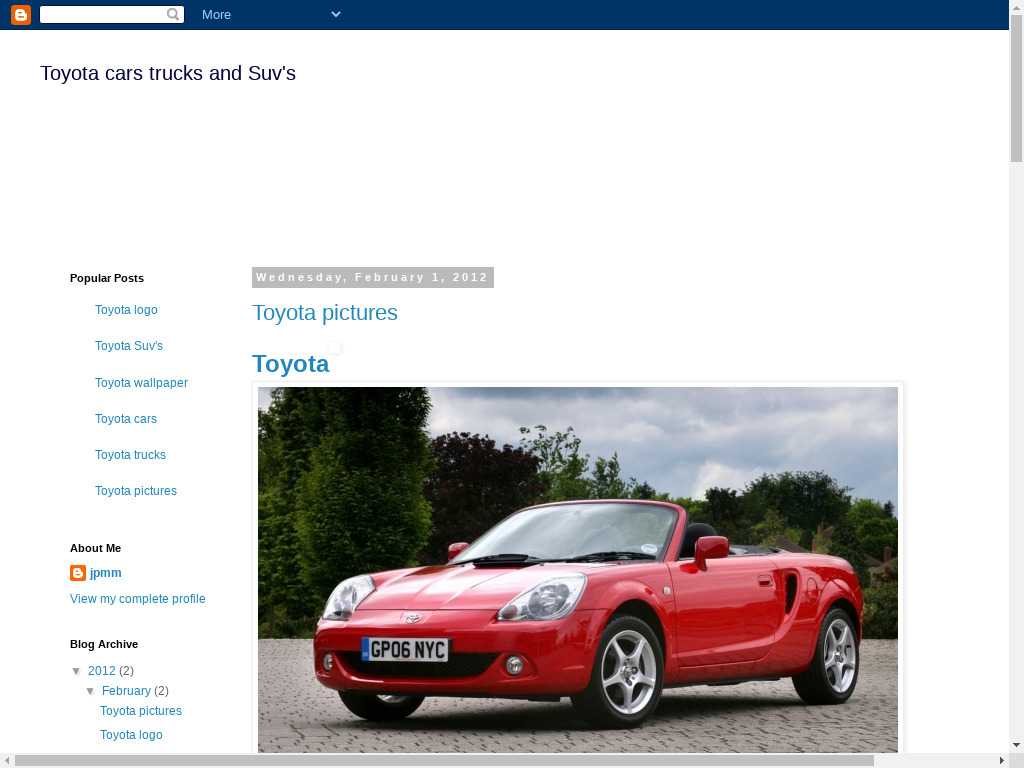1024x768 pixels.
Task: Click the search magnifier icon in navbar
Action: click(x=173, y=14)
